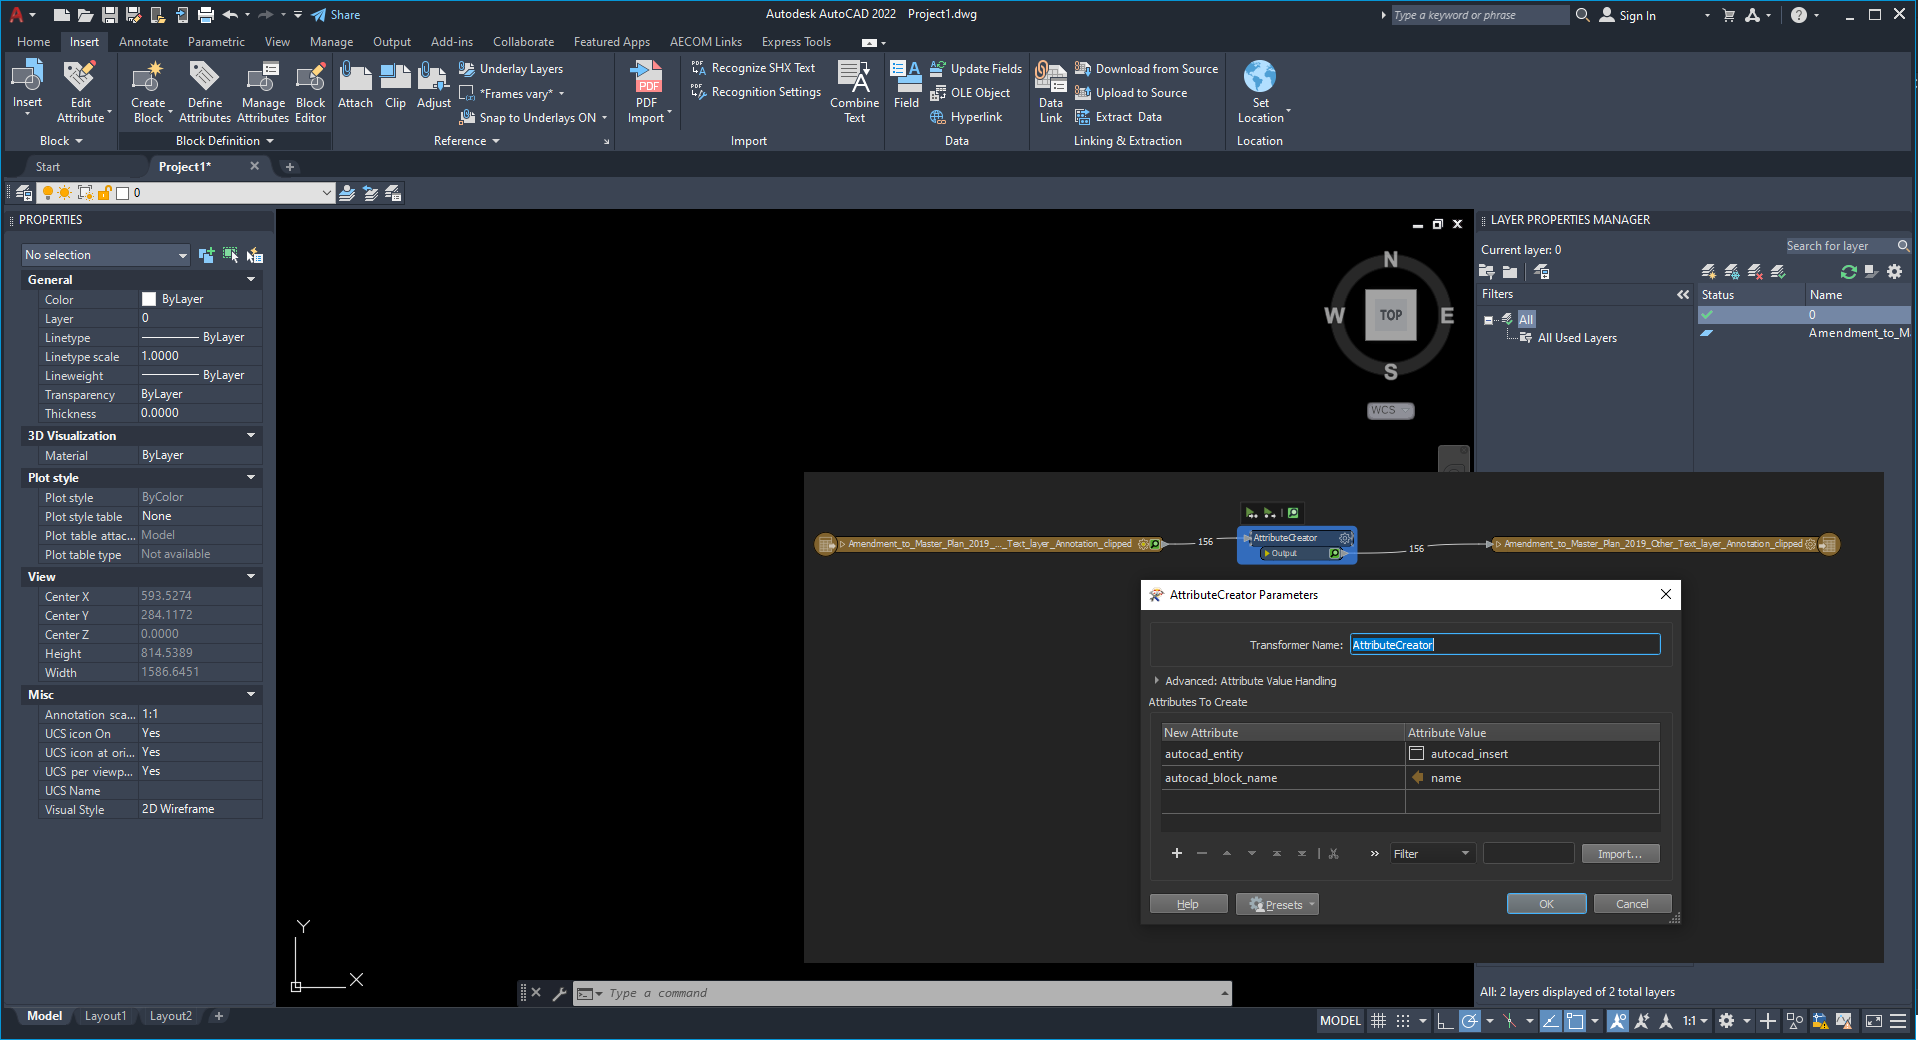Collapse the Plot style section

[251, 478]
